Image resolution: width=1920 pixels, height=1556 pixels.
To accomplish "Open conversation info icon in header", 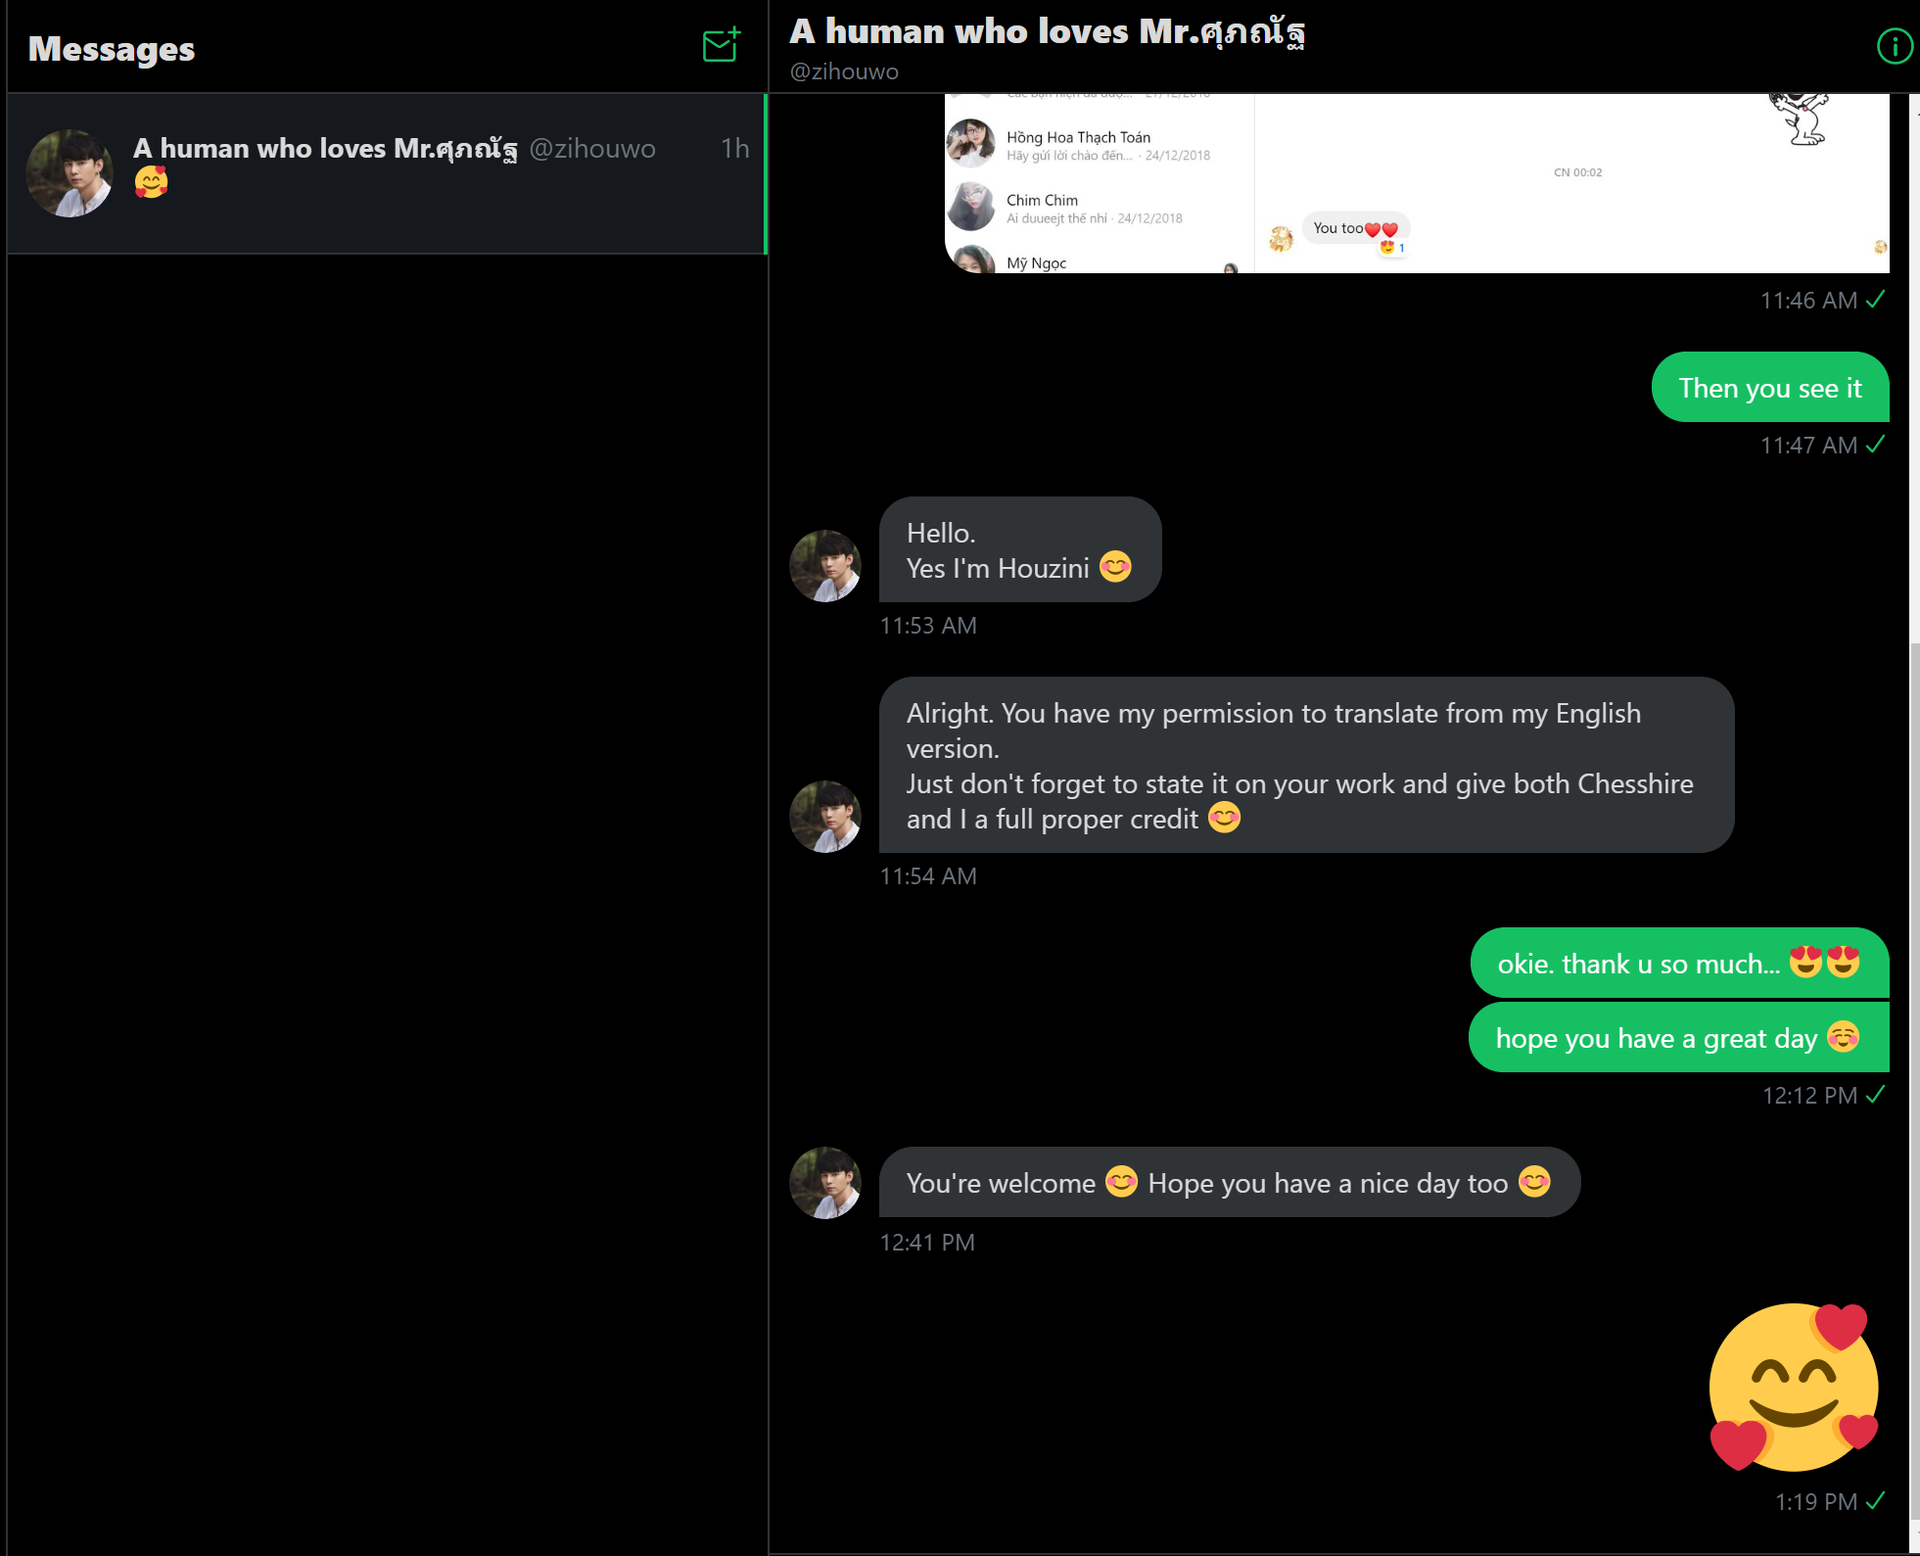I will coord(1894,46).
